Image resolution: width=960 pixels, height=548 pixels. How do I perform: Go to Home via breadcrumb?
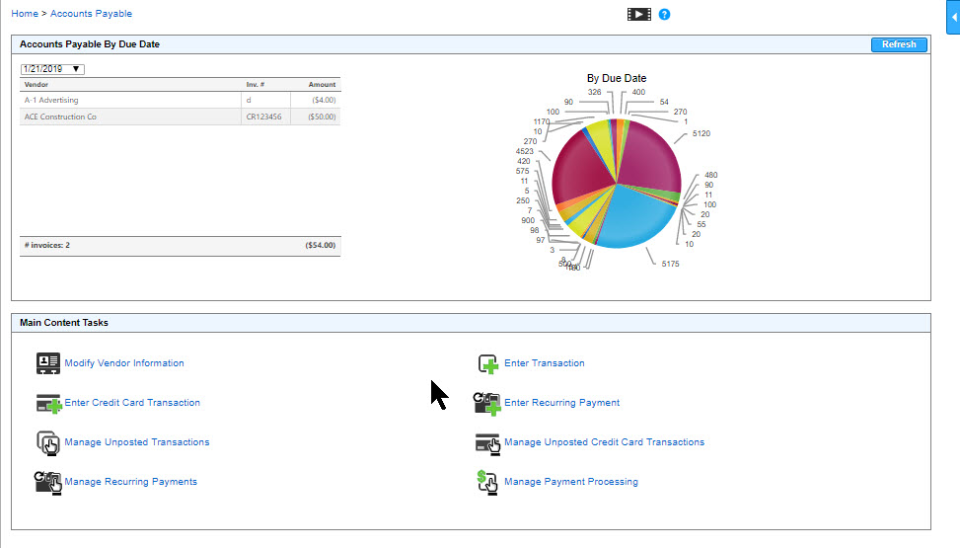(24, 13)
